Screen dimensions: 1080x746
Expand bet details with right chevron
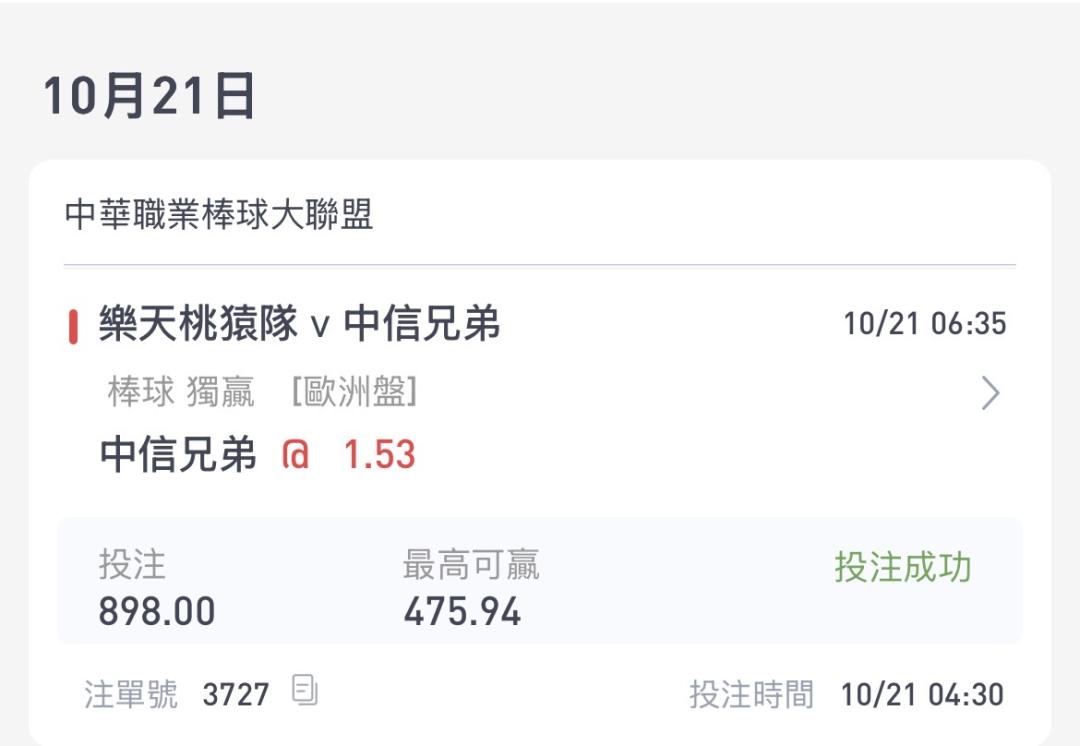990,394
